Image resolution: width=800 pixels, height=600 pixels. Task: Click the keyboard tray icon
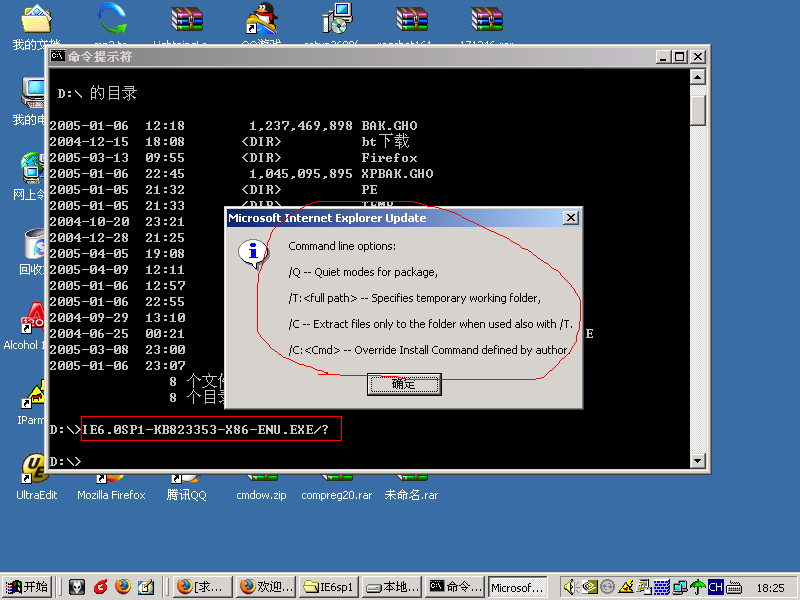pos(734,588)
